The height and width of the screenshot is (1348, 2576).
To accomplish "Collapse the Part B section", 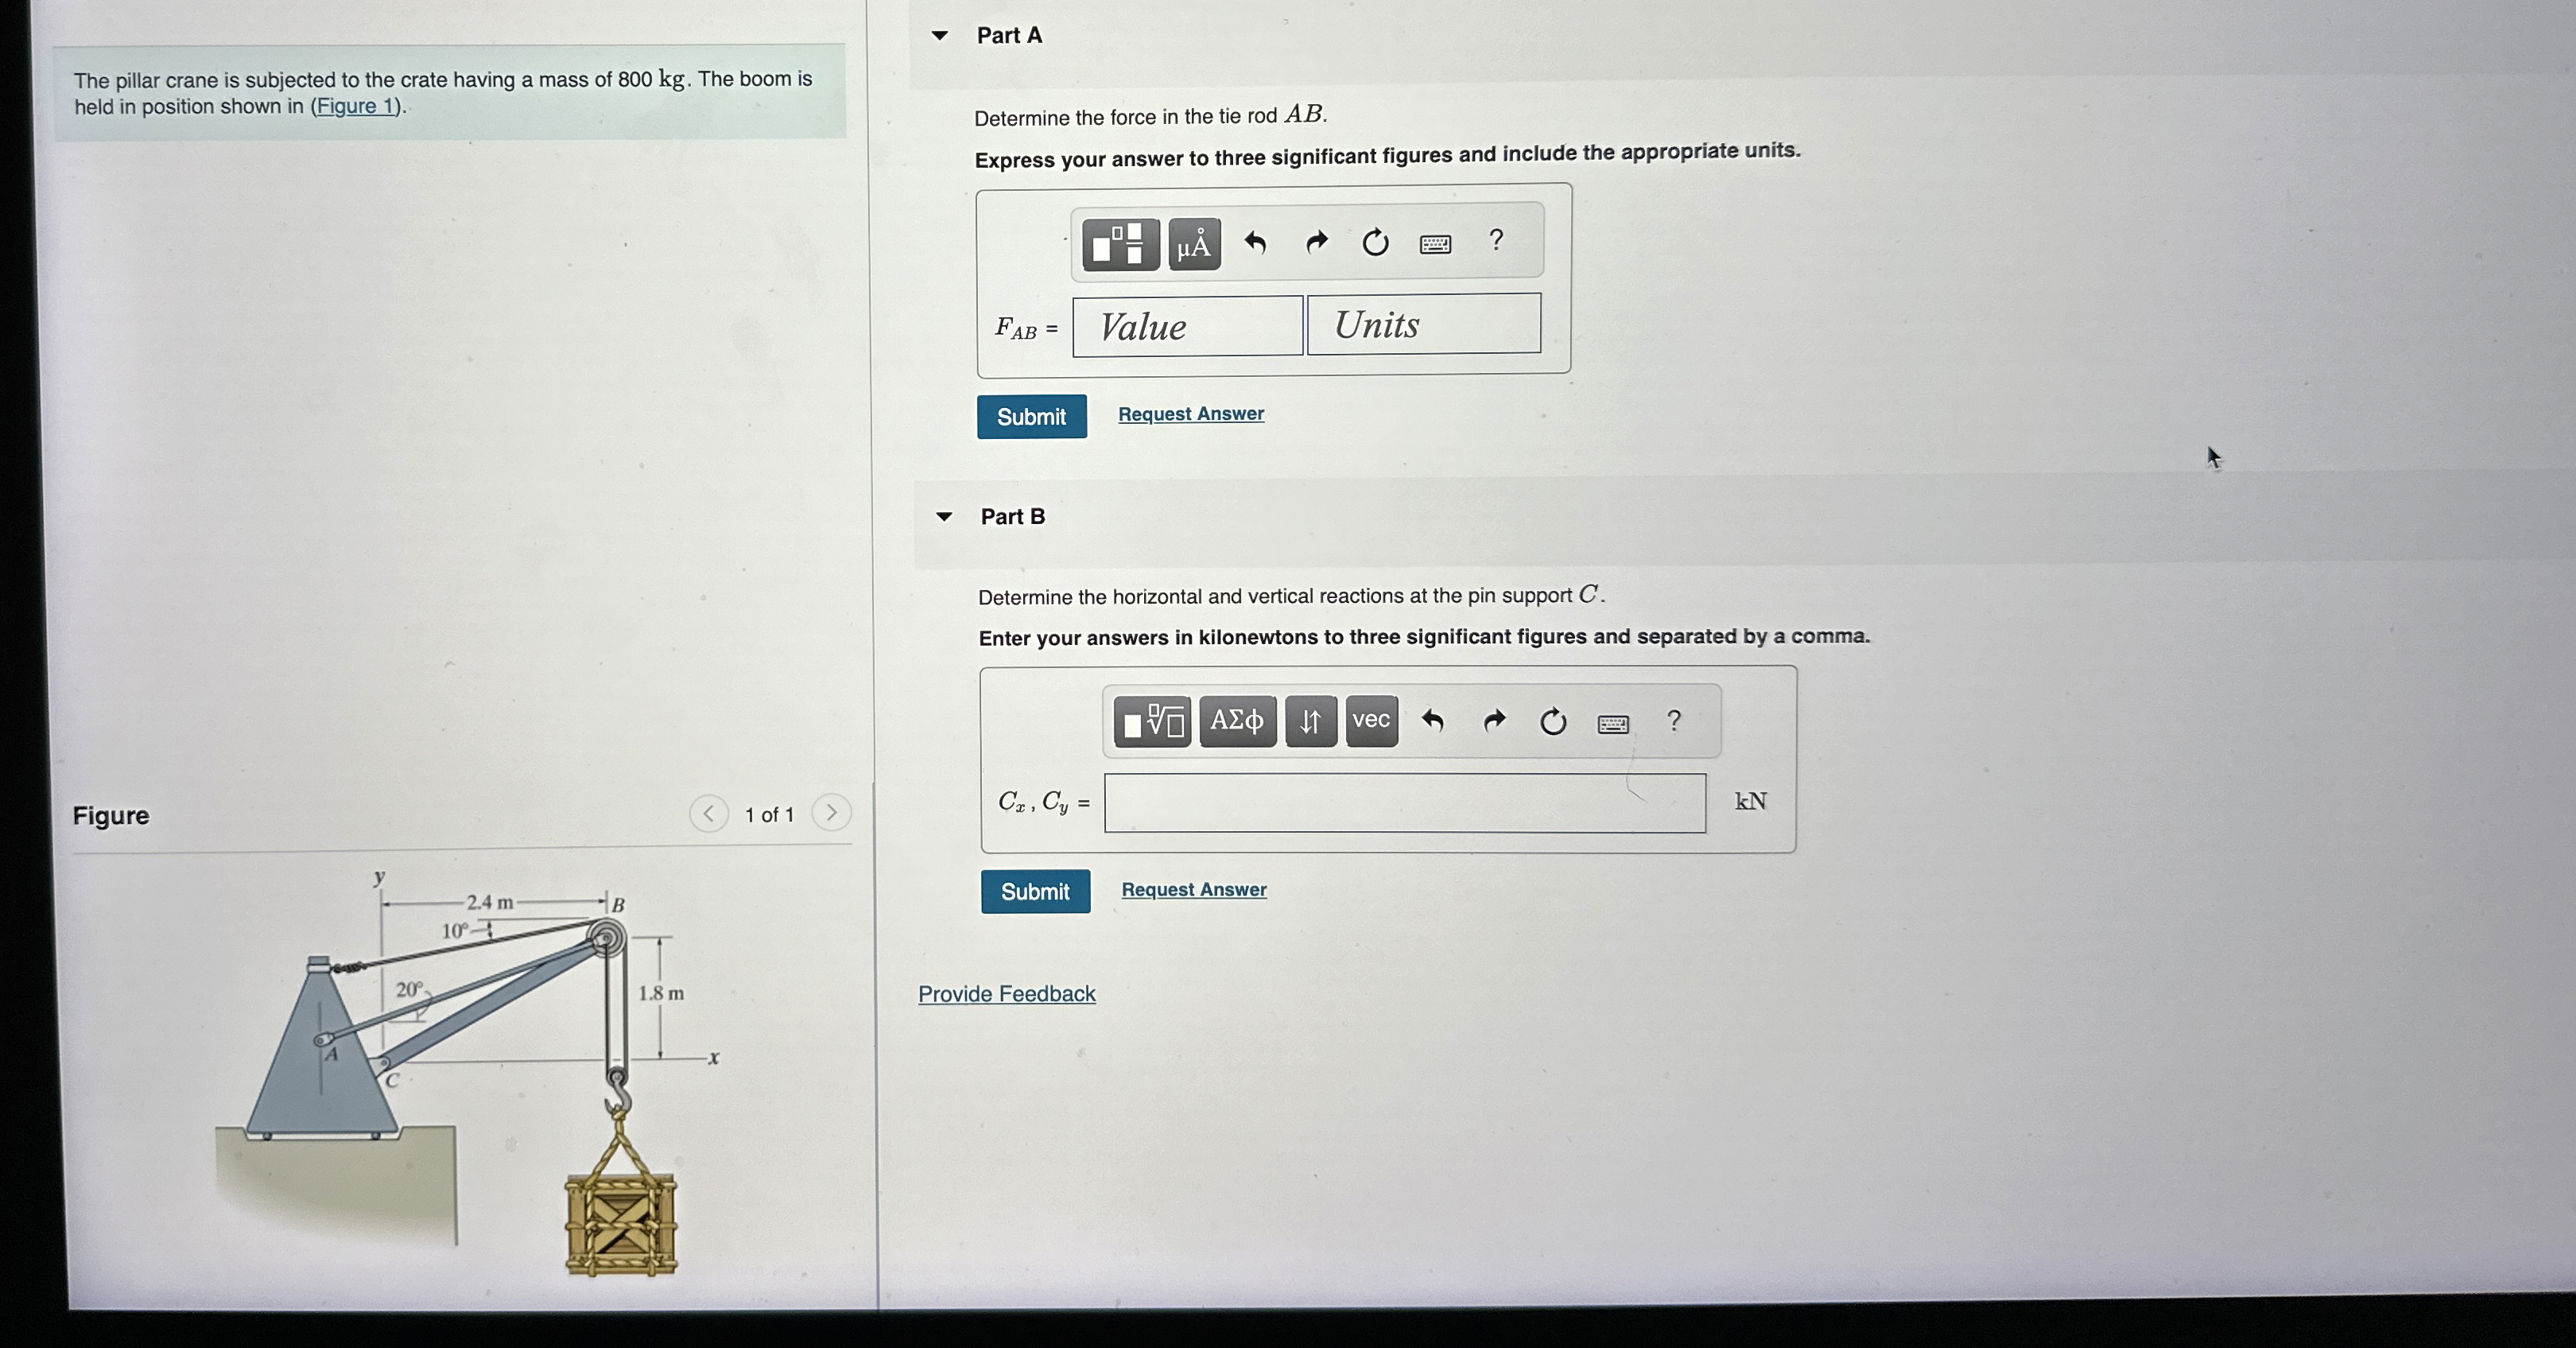I will tap(944, 517).
